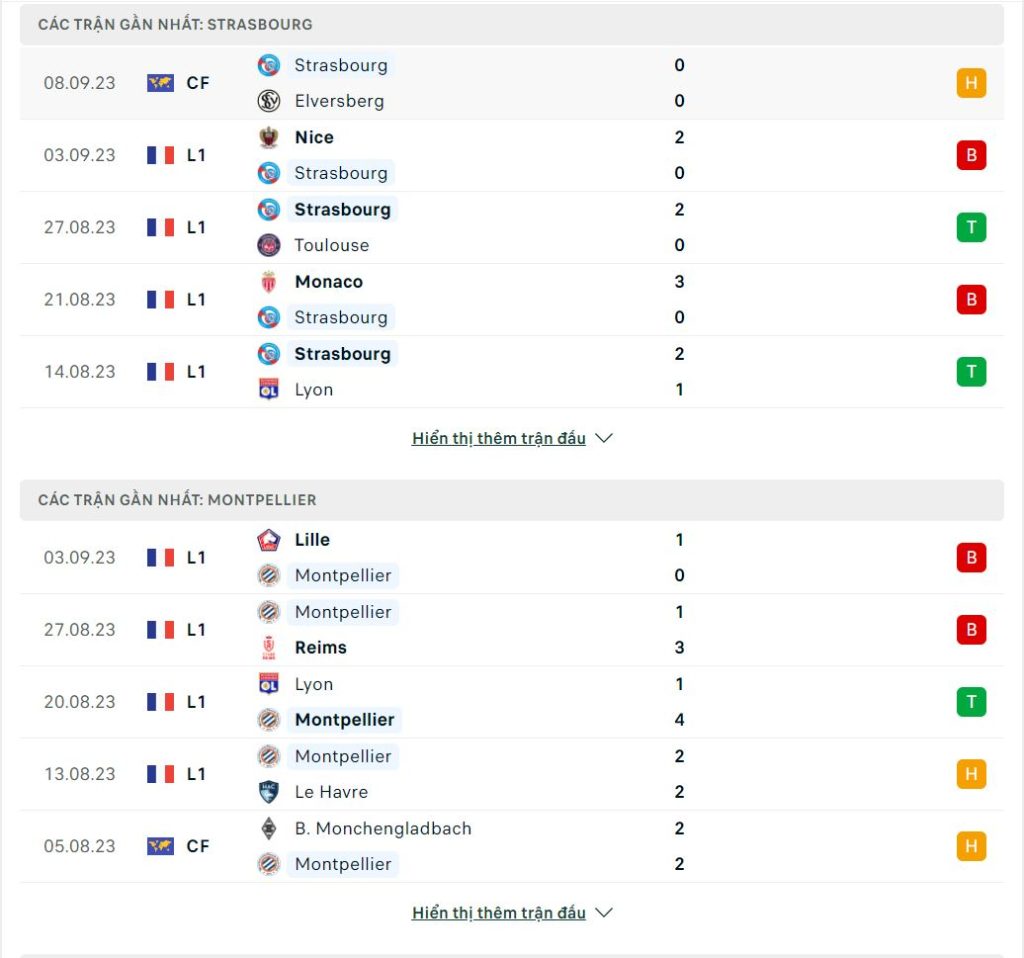Click the Reims team crest
The height and width of the screenshot is (958, 1024).
[x=268, y=648]
